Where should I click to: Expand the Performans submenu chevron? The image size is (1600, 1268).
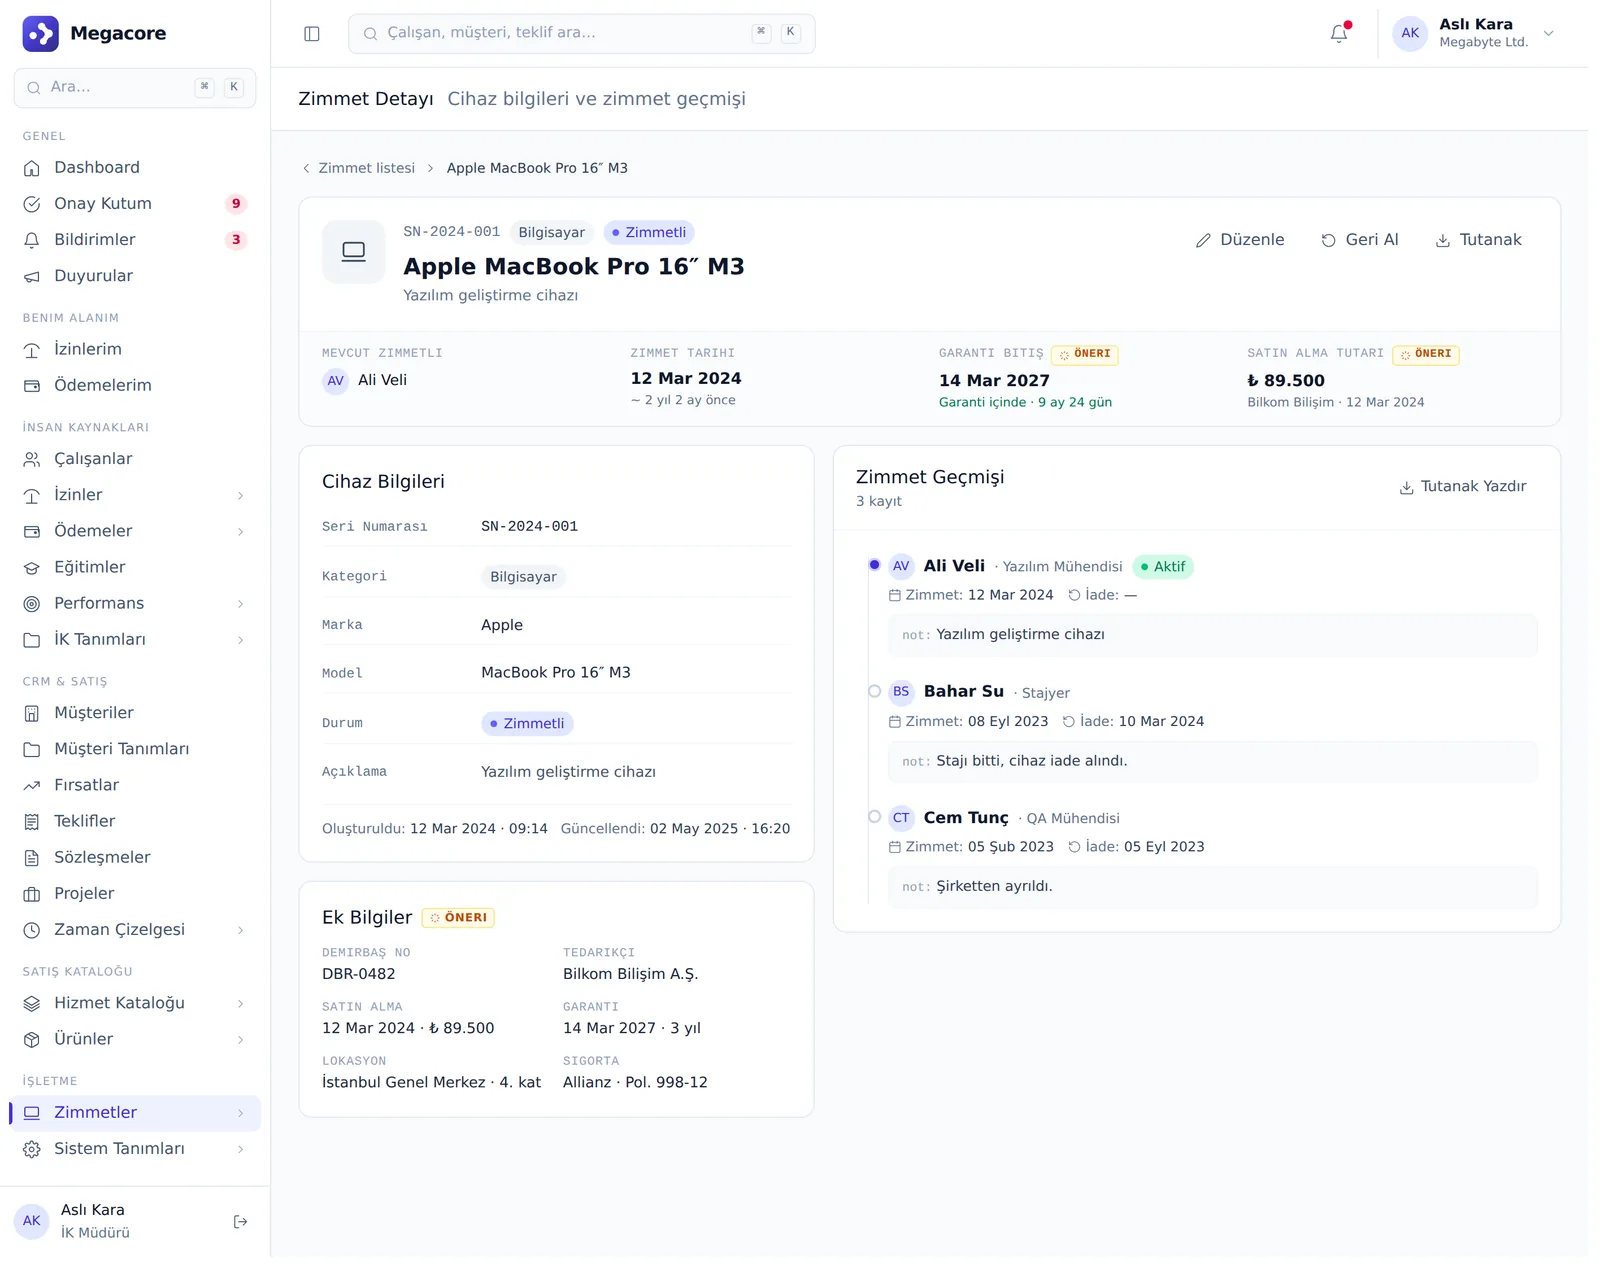tap(241, 604)
